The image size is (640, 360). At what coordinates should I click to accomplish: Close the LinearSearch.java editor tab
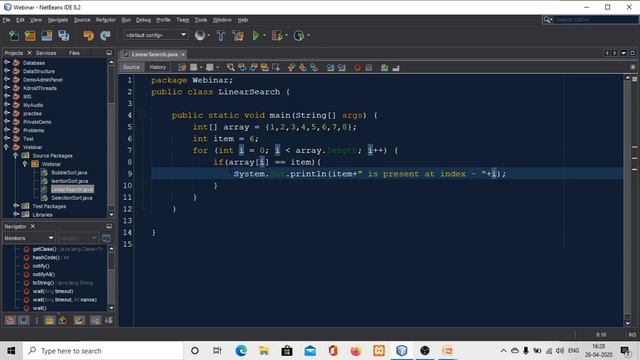click(183, 54)
